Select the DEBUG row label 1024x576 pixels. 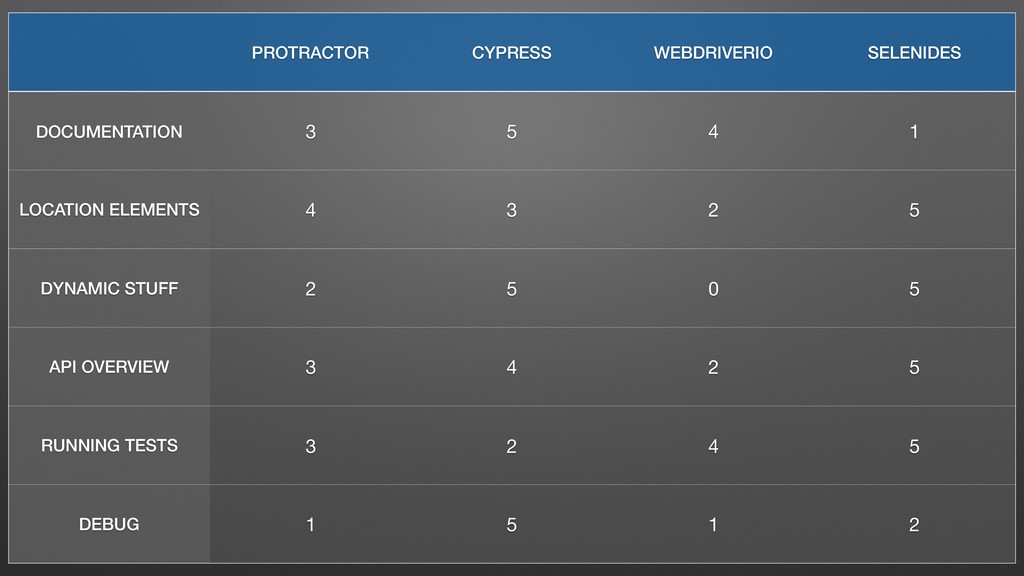click(109, 524)
